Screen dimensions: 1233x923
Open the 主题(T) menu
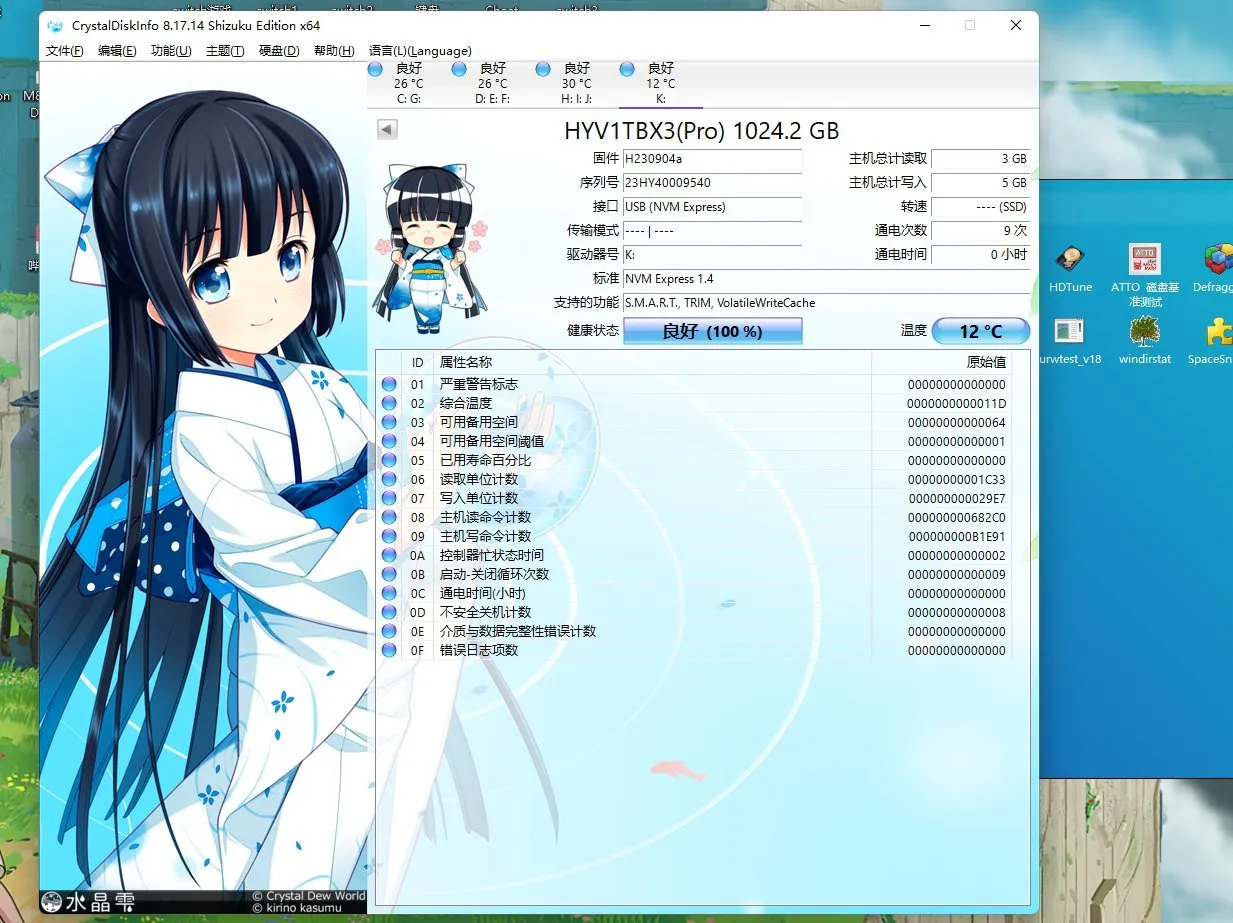point(225,51)
